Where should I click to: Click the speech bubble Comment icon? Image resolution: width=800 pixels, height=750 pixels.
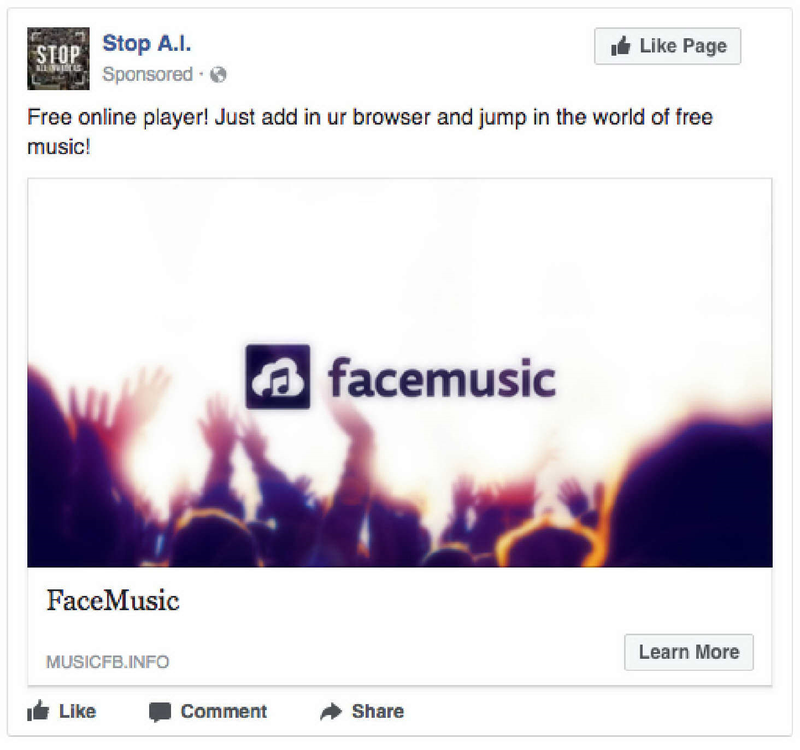tap(160, 712)
